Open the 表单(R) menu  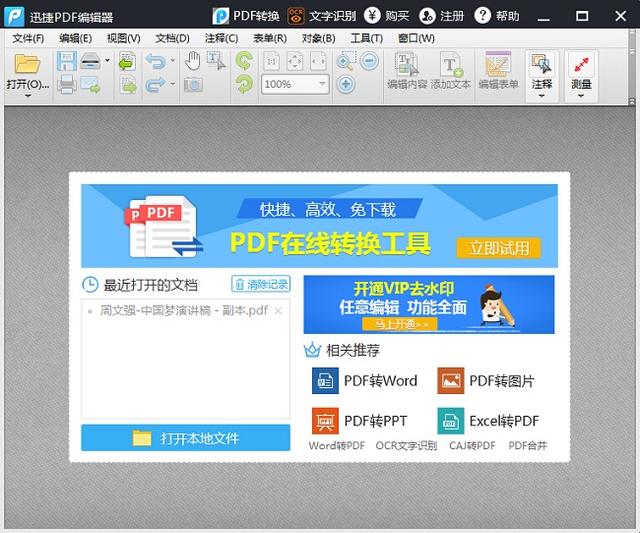270,38
